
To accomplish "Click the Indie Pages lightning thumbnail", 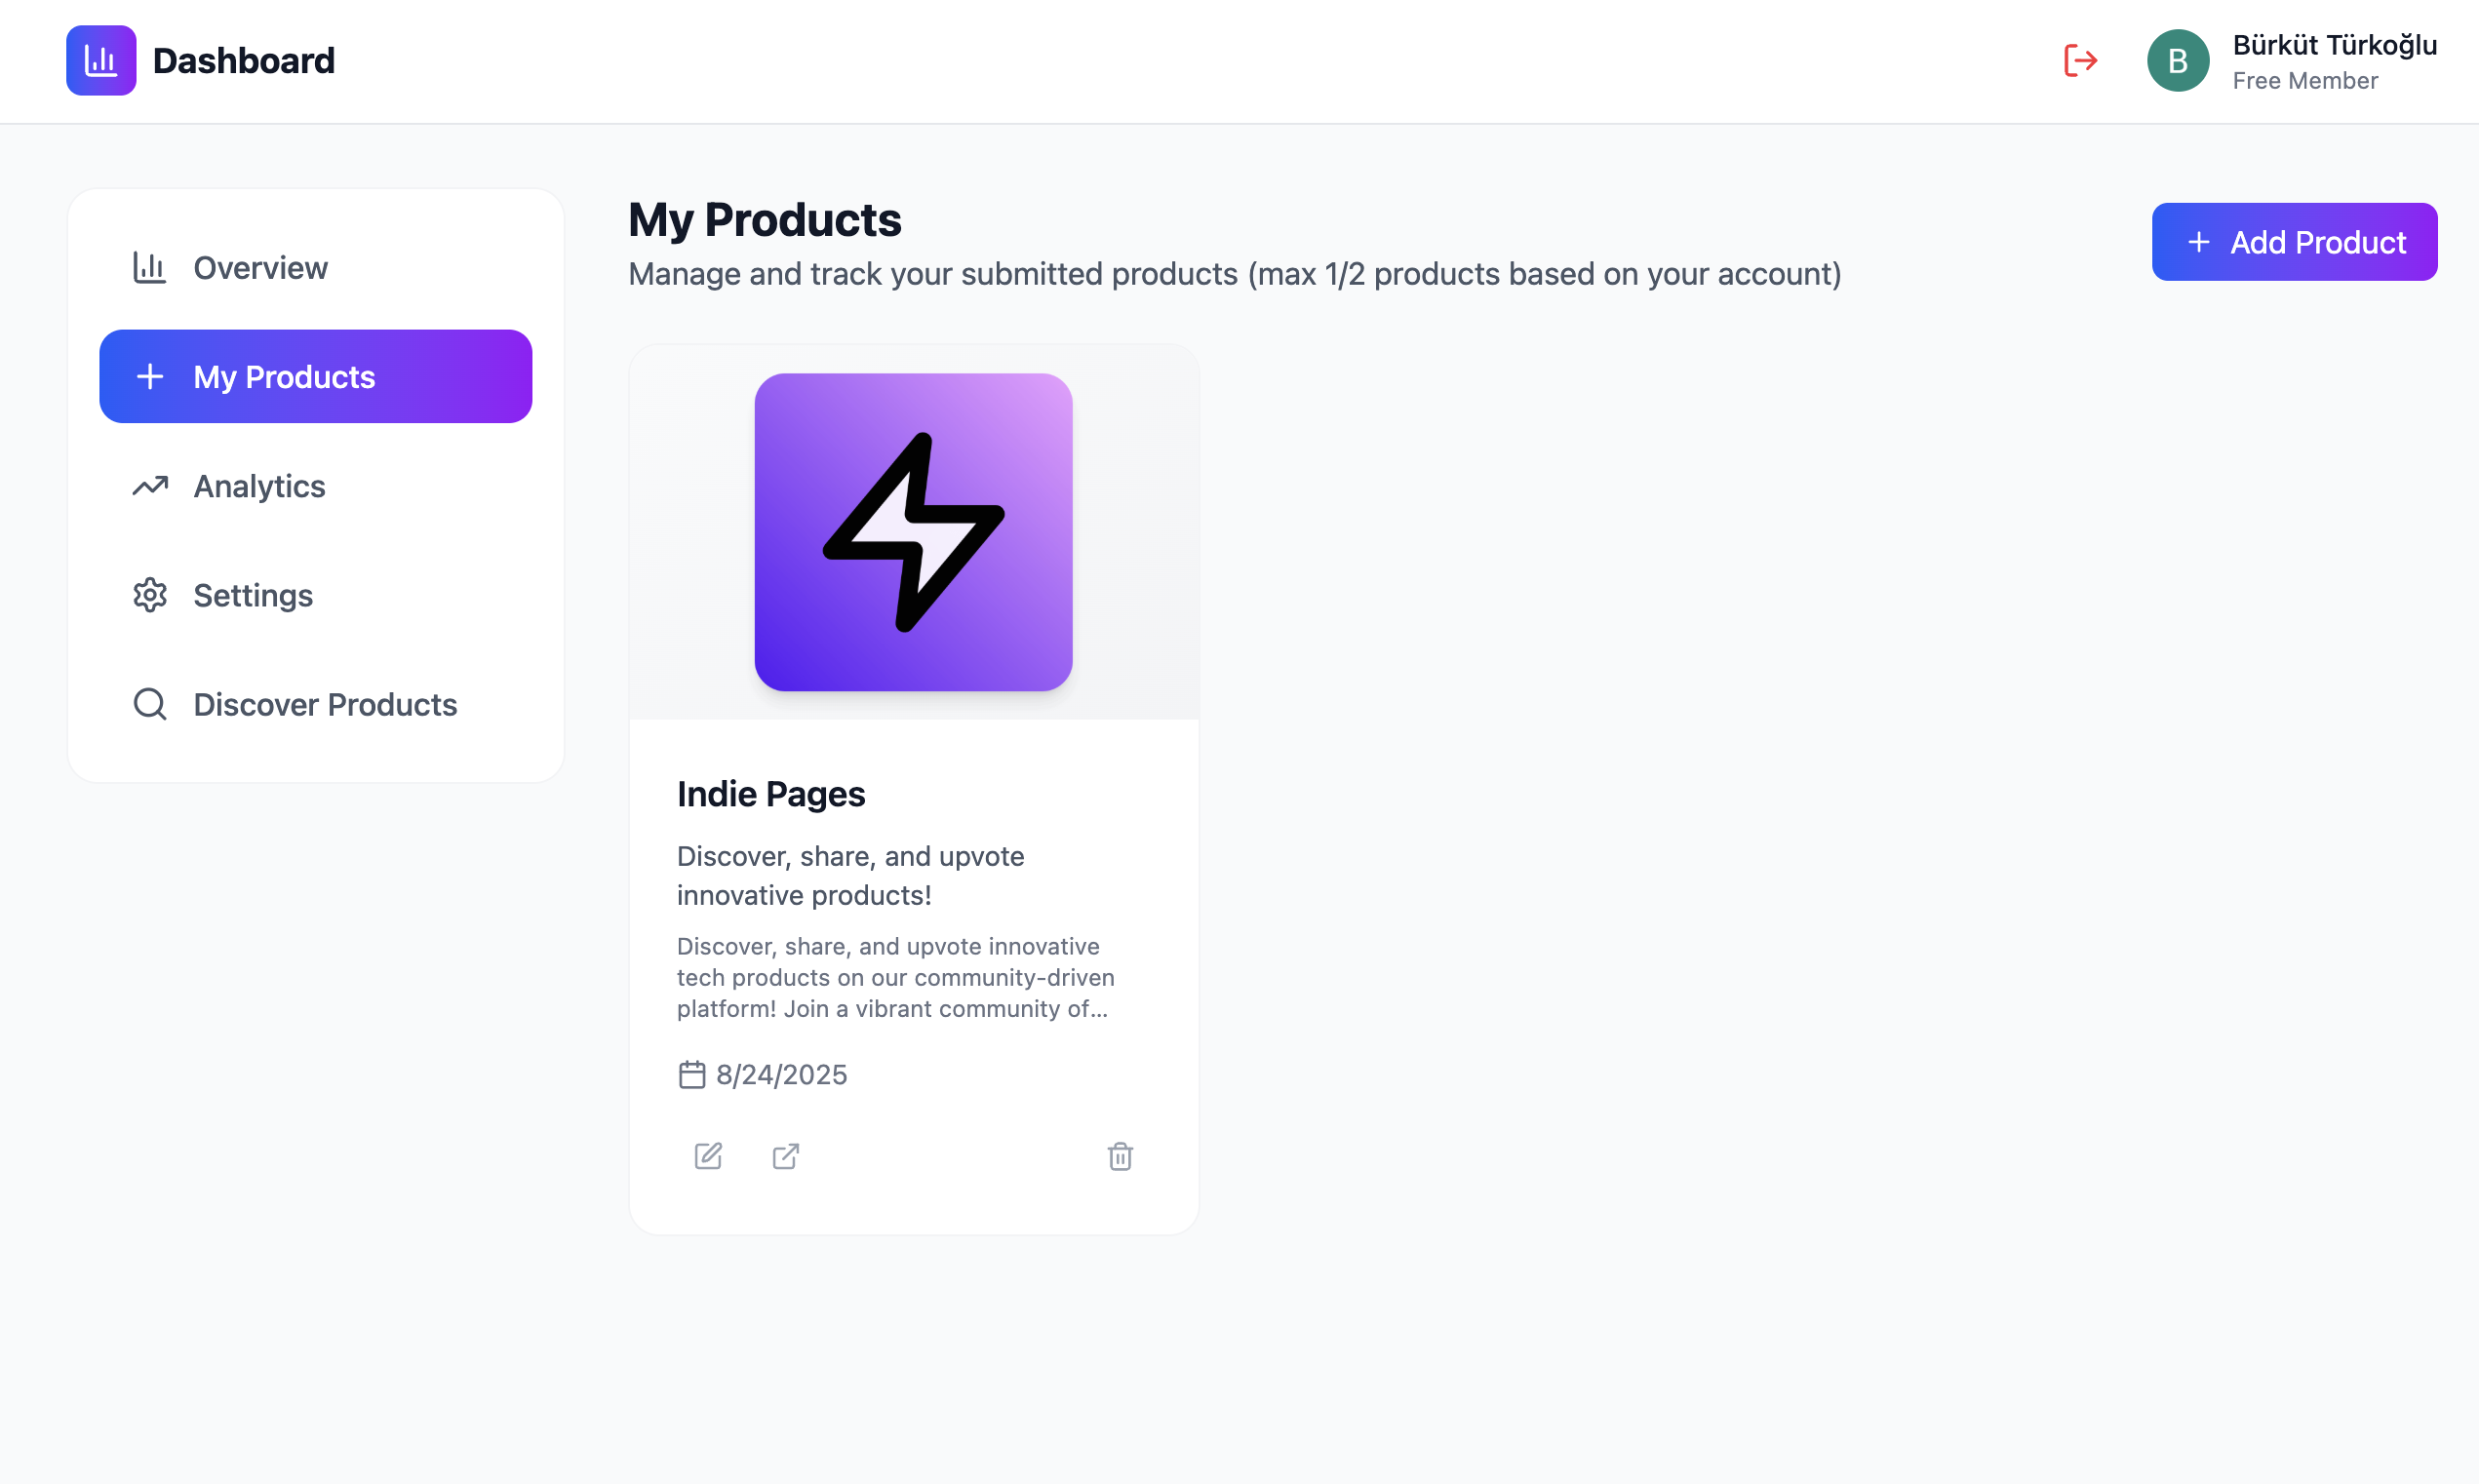I will coord(913,532).
